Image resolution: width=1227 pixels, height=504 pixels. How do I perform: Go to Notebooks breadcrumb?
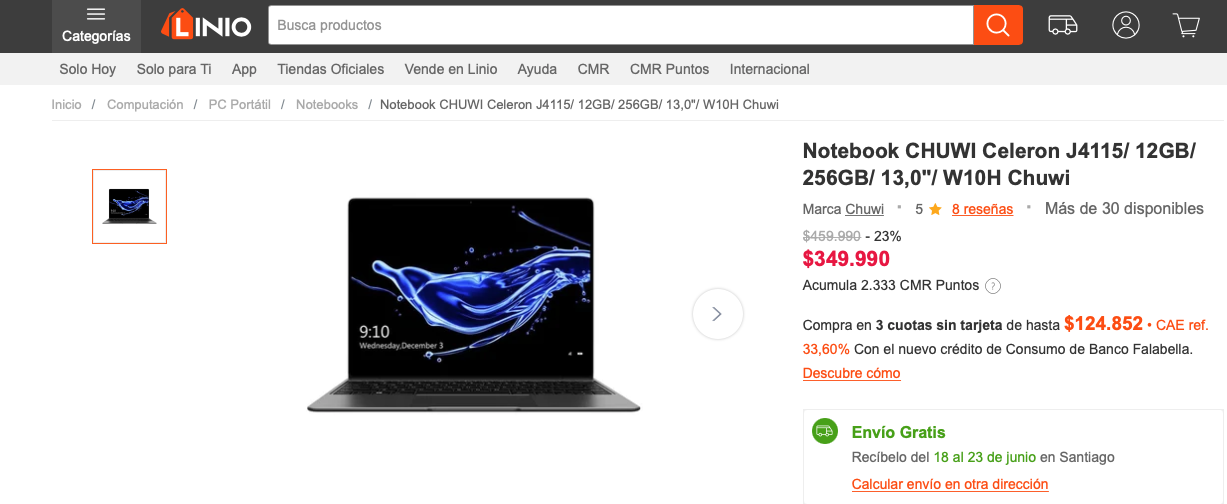pos(327,104)
